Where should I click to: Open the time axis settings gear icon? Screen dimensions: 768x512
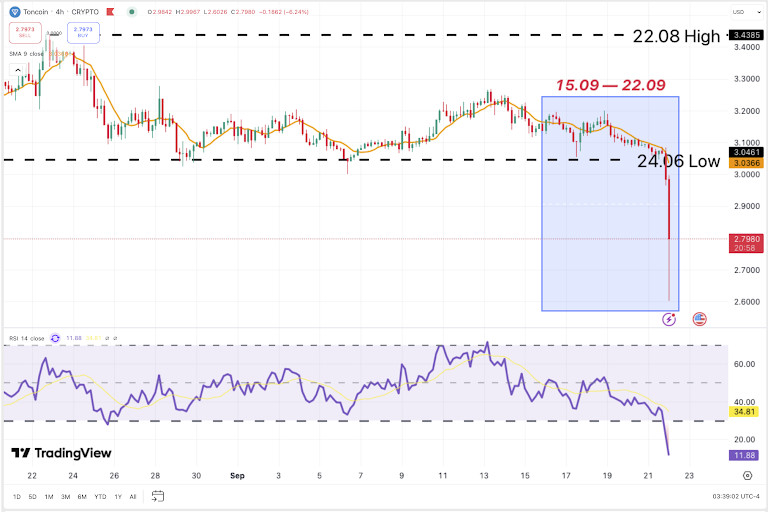point(747,475)
